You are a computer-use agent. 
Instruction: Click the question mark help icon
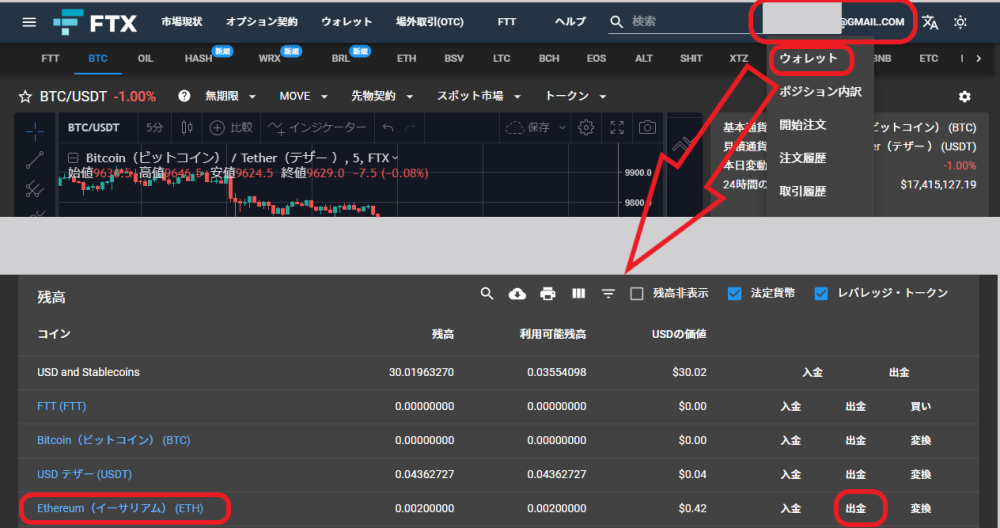coord(184,96)
